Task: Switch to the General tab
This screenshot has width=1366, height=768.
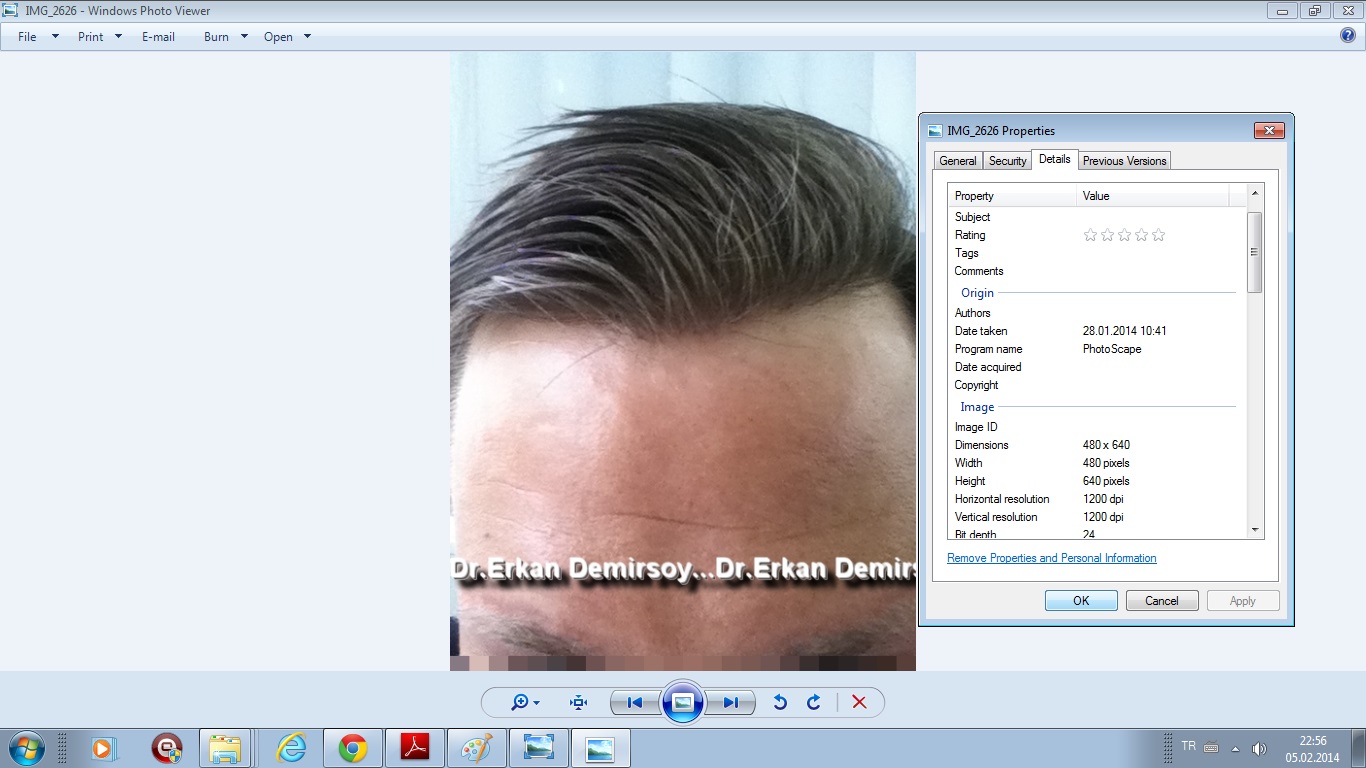Action: pos(957,161)
